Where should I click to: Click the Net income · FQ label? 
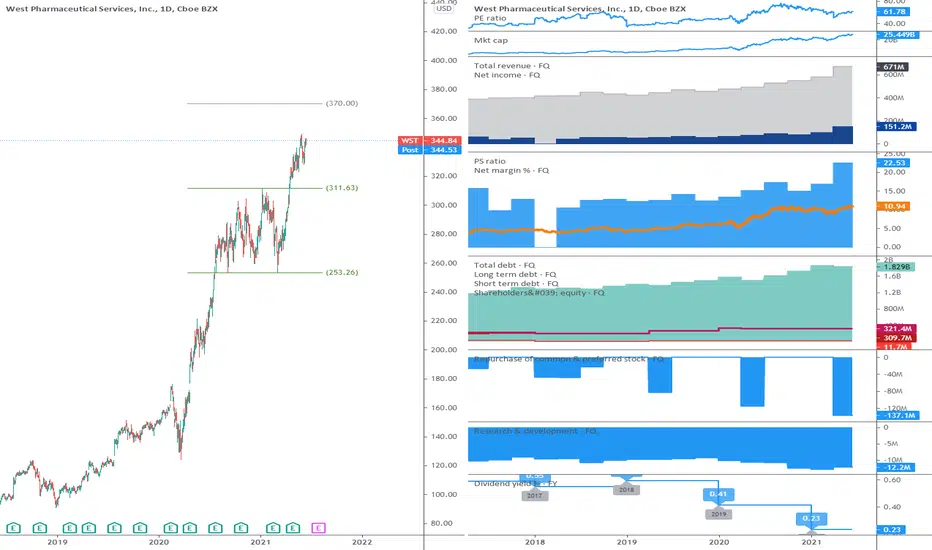[507, 75]
